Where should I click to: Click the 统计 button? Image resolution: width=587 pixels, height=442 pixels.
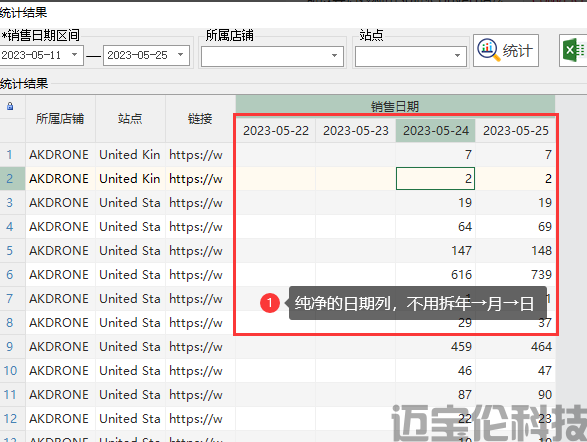pos(506,51)
